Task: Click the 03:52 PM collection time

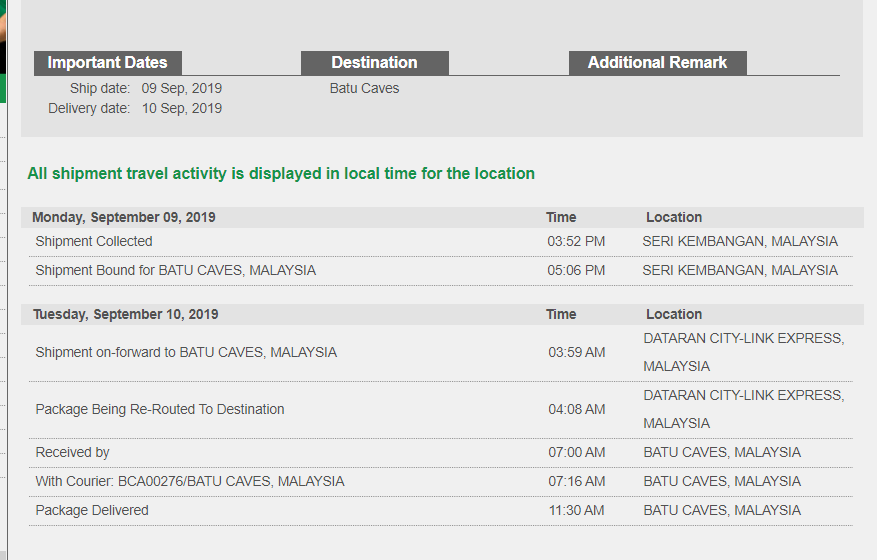Action: (576, 242)
